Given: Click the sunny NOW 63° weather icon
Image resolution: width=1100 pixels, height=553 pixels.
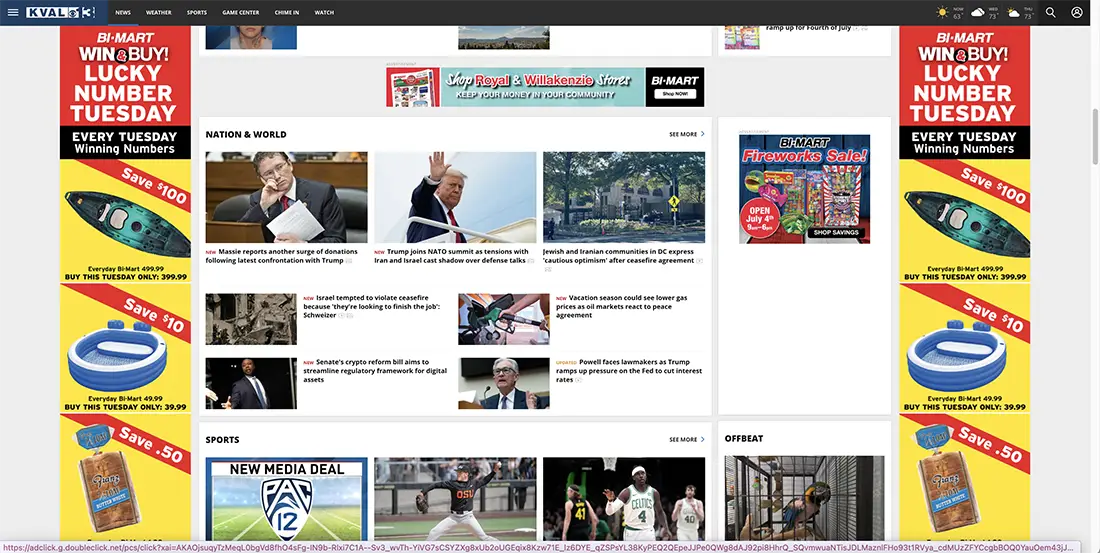Looking at the screenshot, I should tap(942, 13).
